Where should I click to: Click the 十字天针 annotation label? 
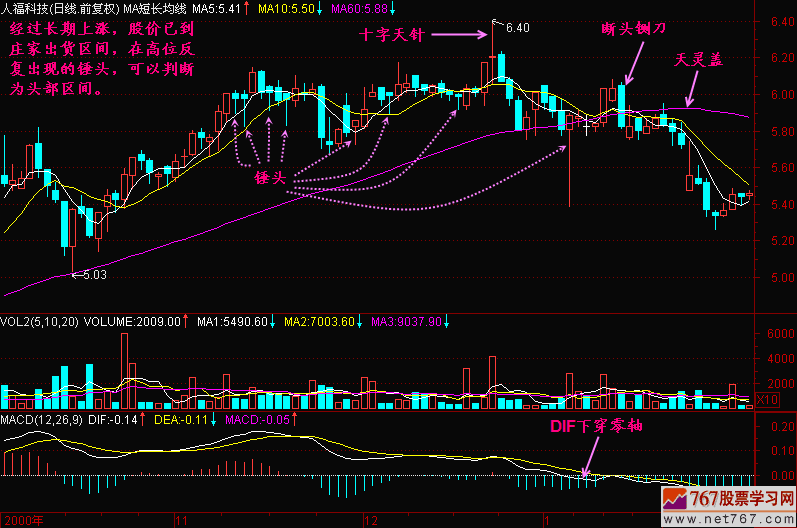[x=393, y=35]
